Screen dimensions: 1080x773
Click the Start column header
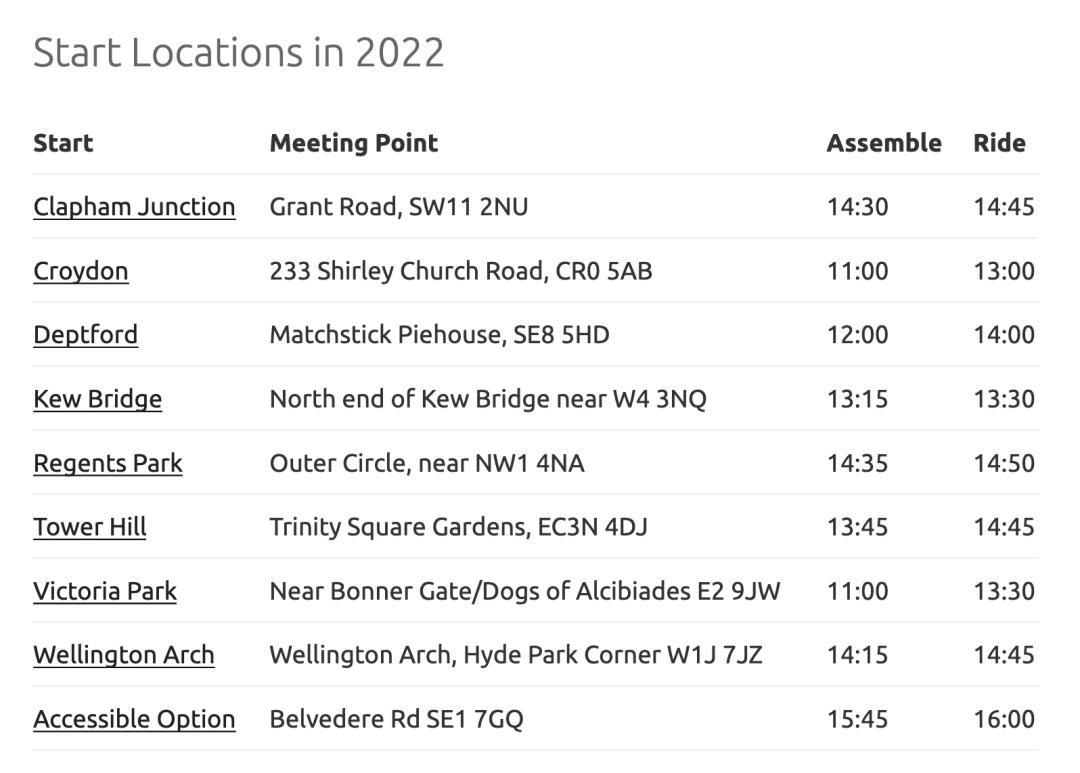coord(63,143)
